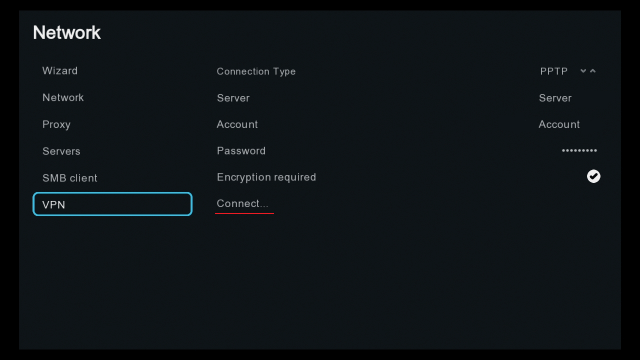Edit the masked Password field
Screen dimensions: 640x360
(579, 151)
